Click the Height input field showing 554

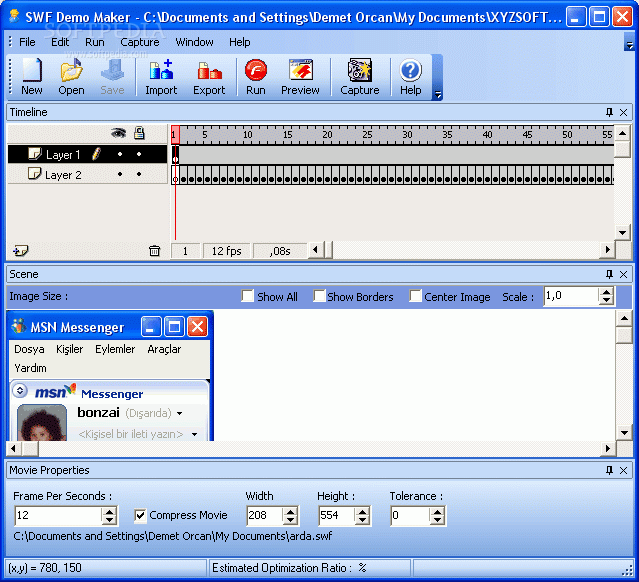337,516
